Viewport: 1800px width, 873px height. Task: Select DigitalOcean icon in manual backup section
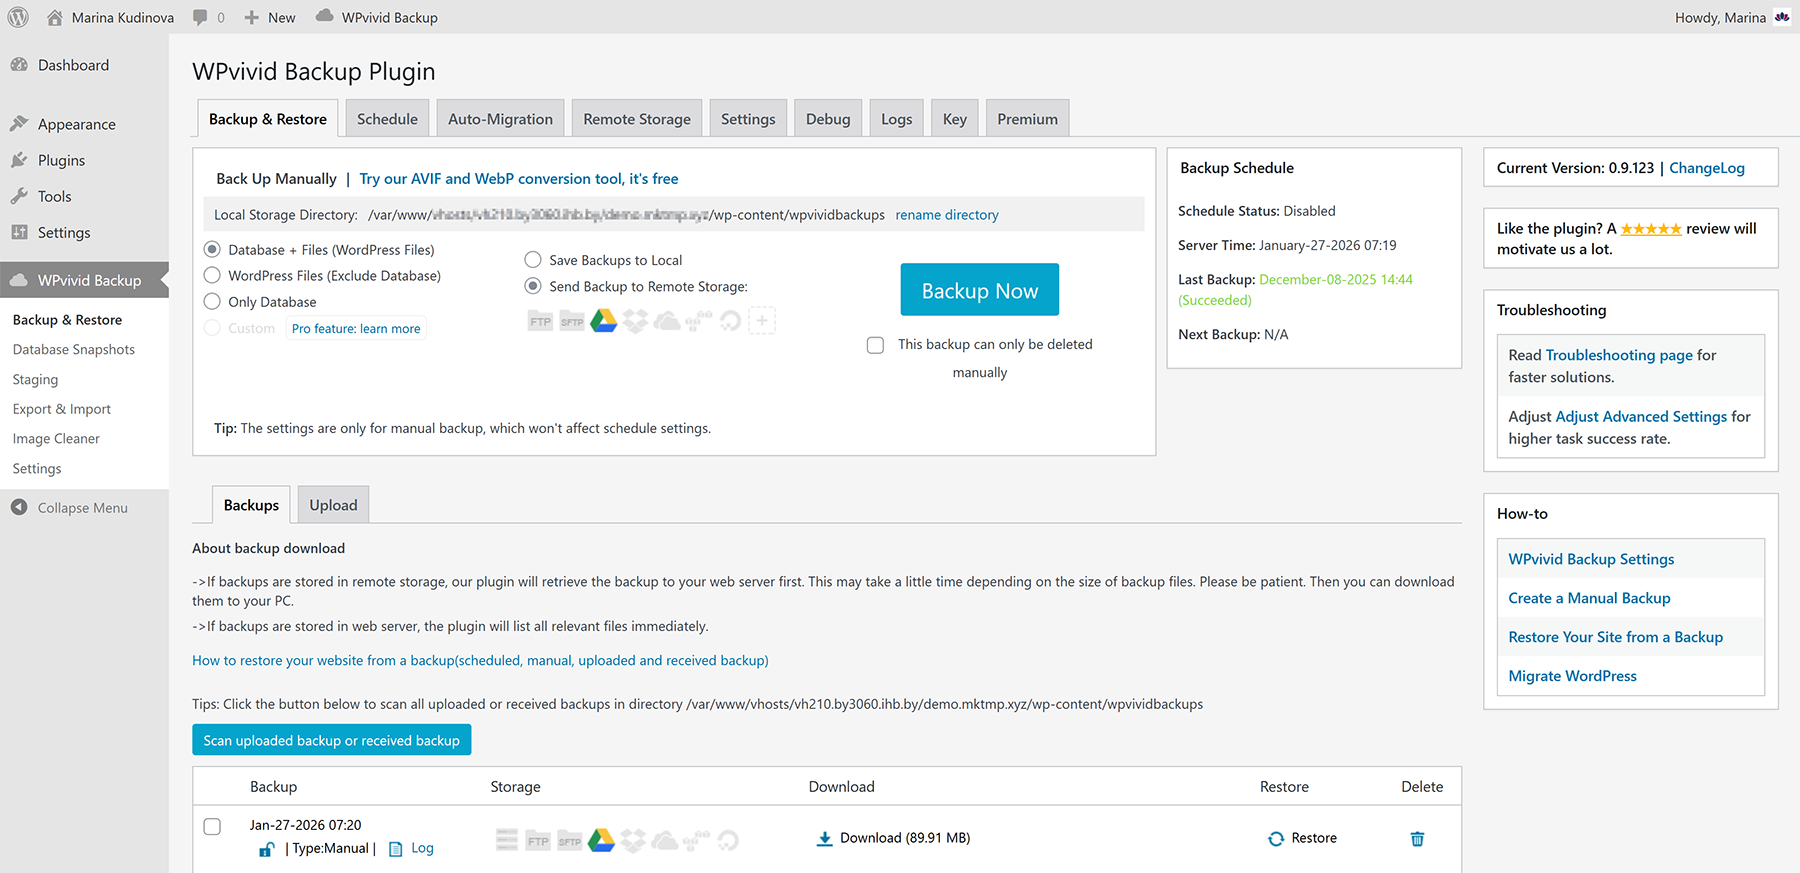click(x=730, y=321)
